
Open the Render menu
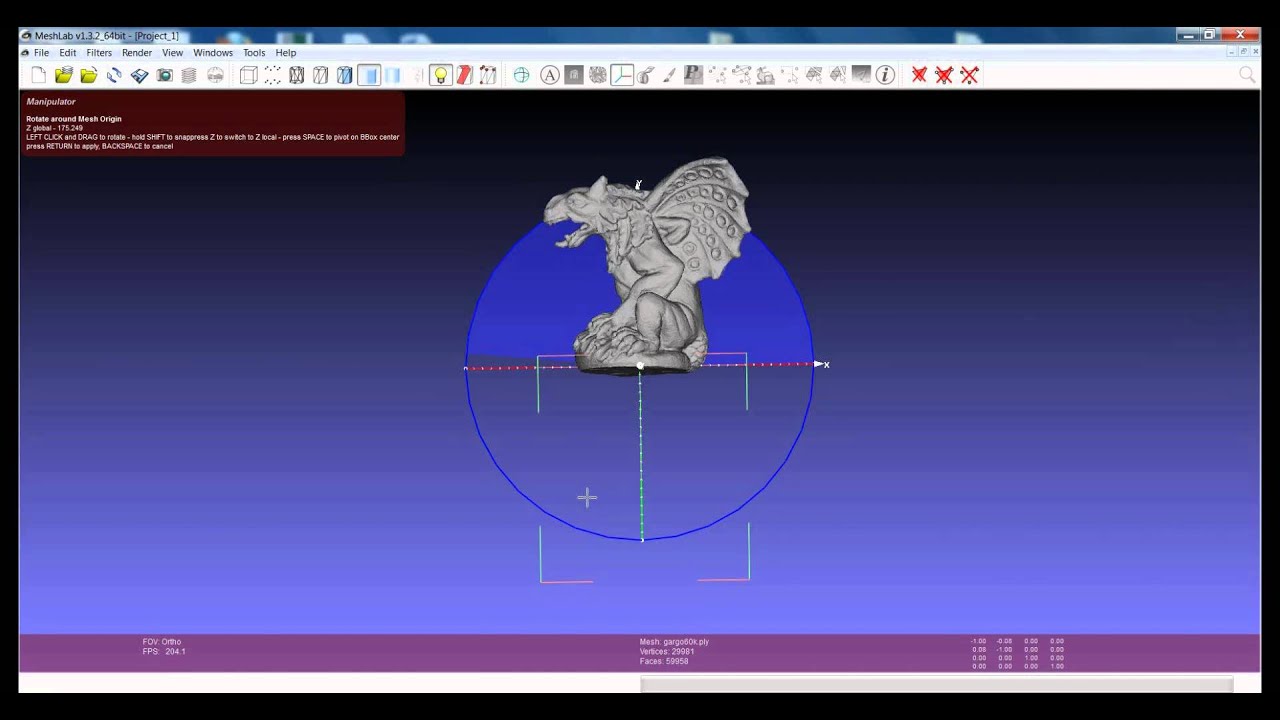point(137,53)
